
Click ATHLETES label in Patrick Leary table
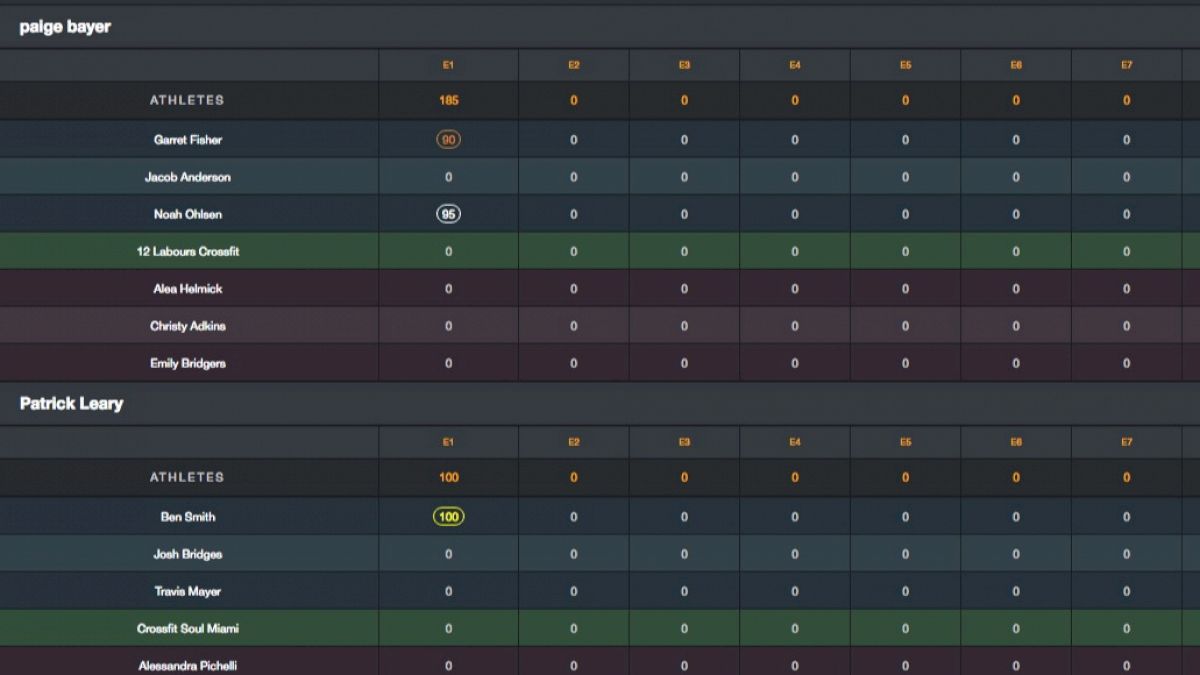[187, 477]
